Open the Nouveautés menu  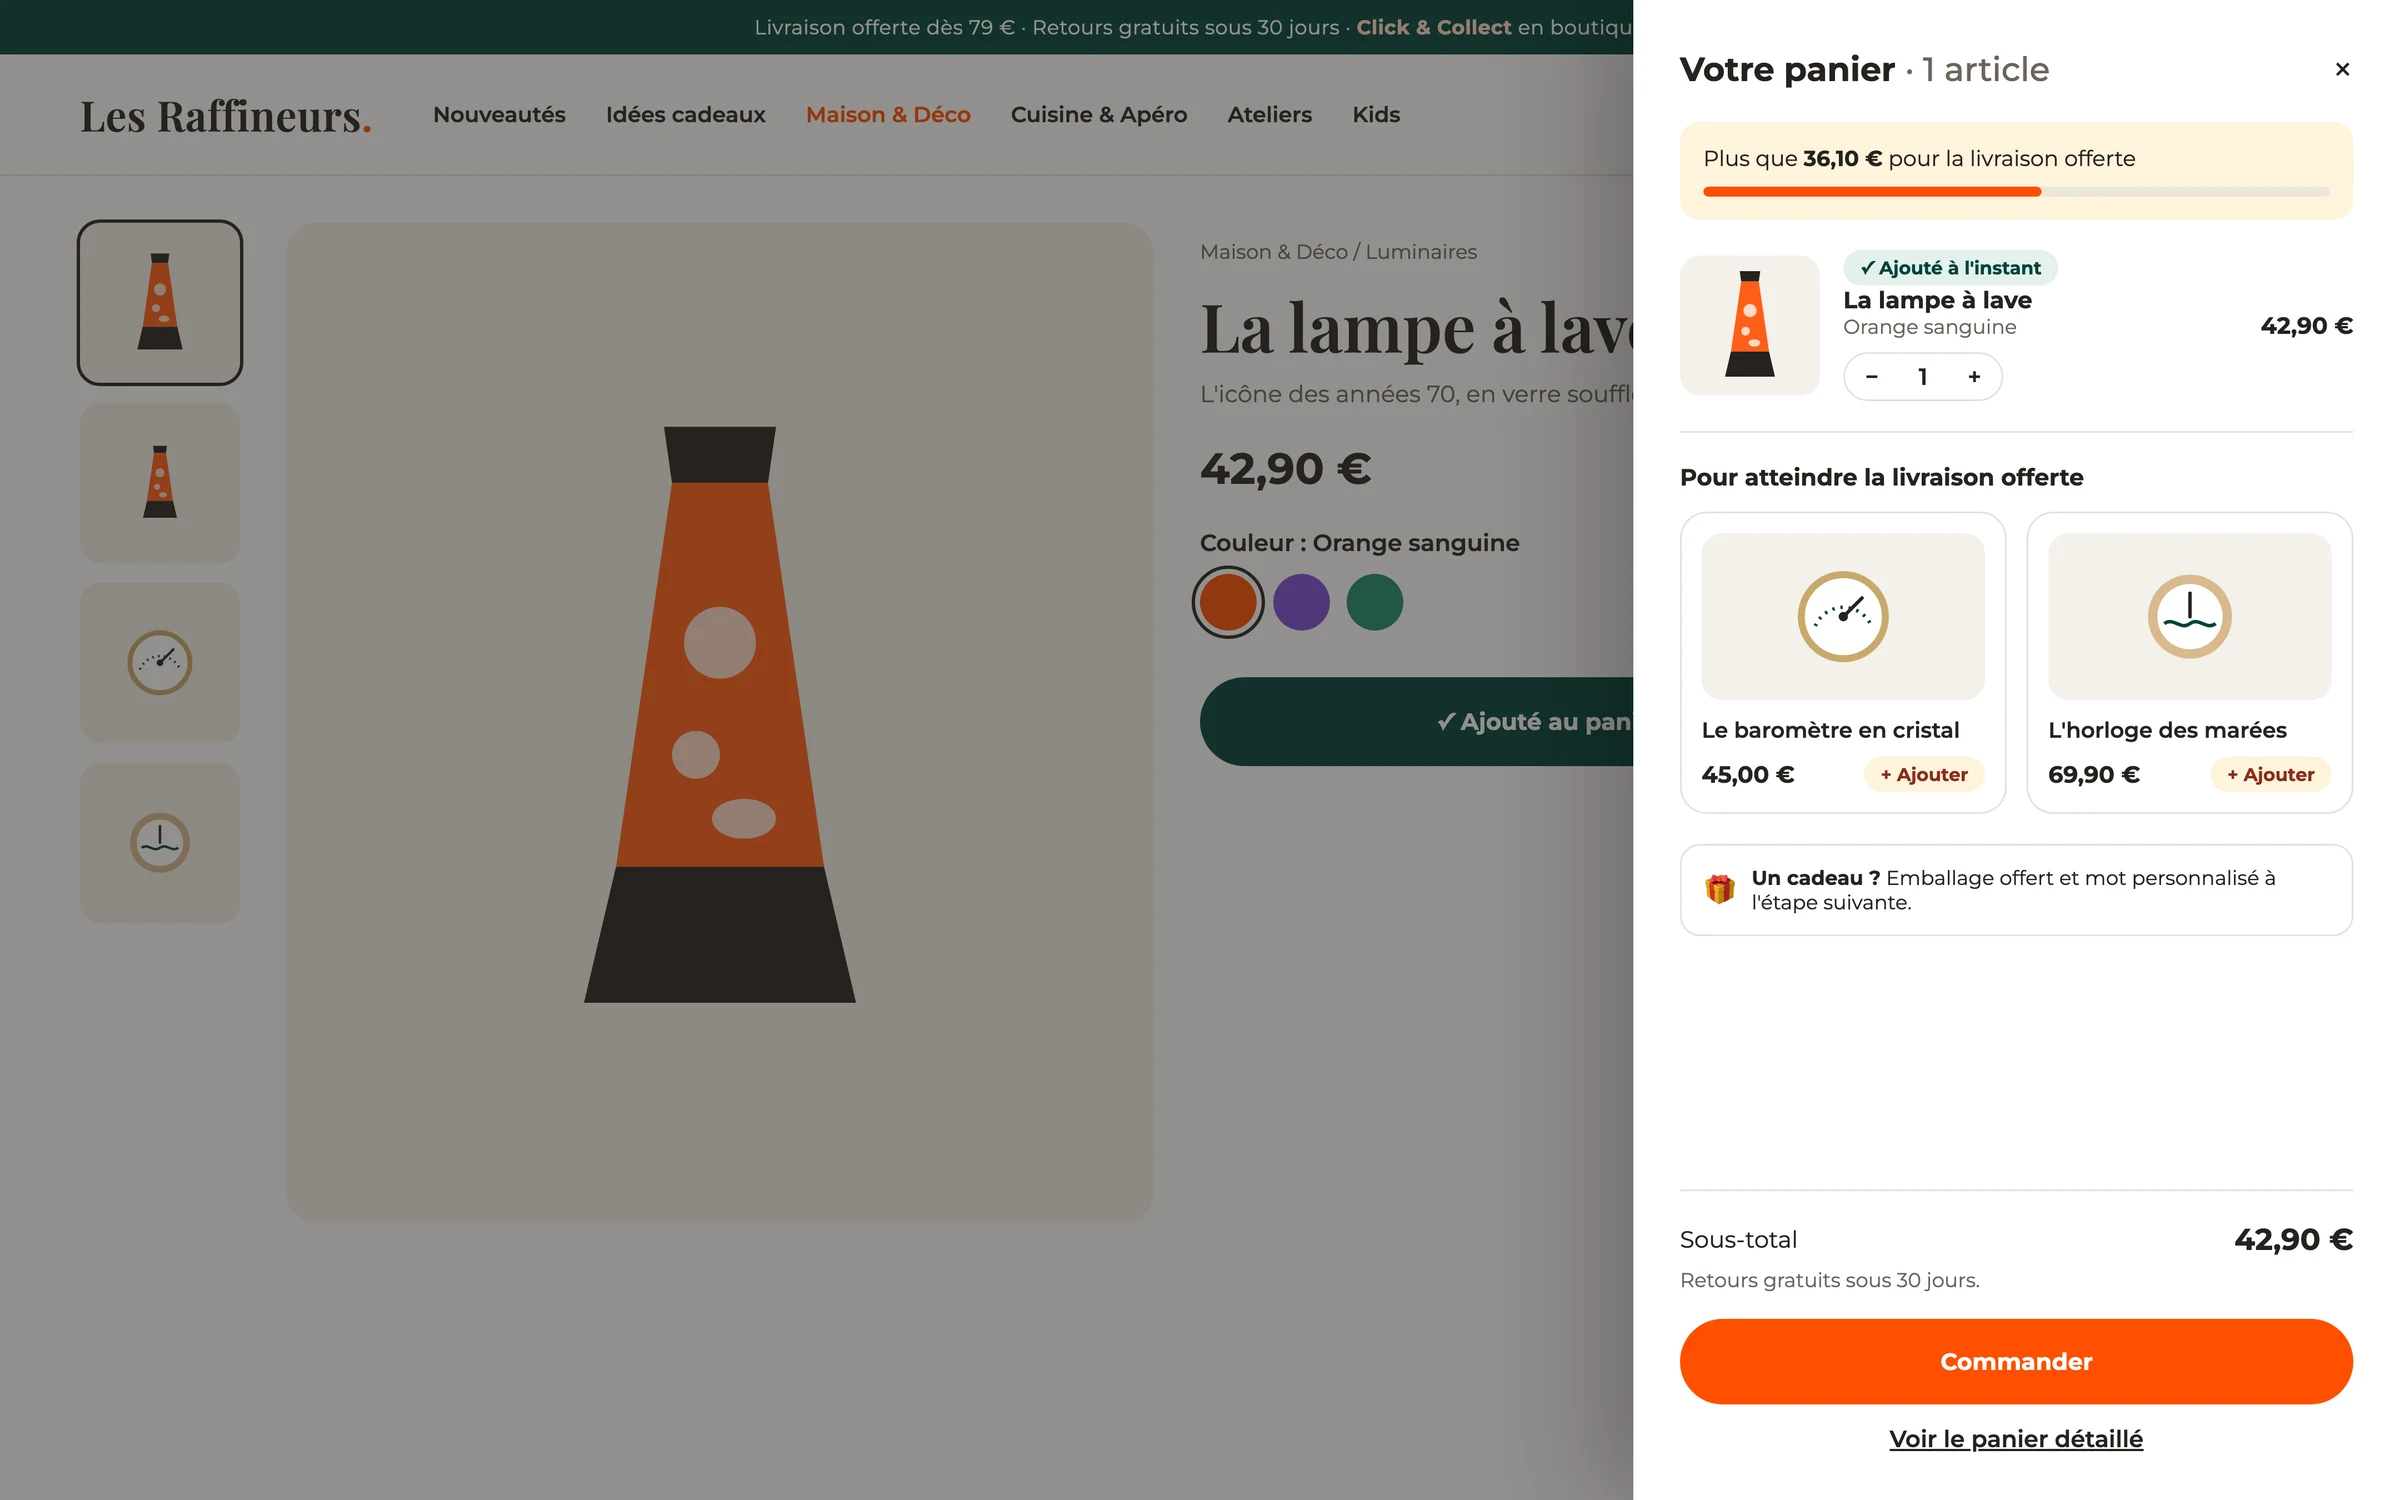499,115
